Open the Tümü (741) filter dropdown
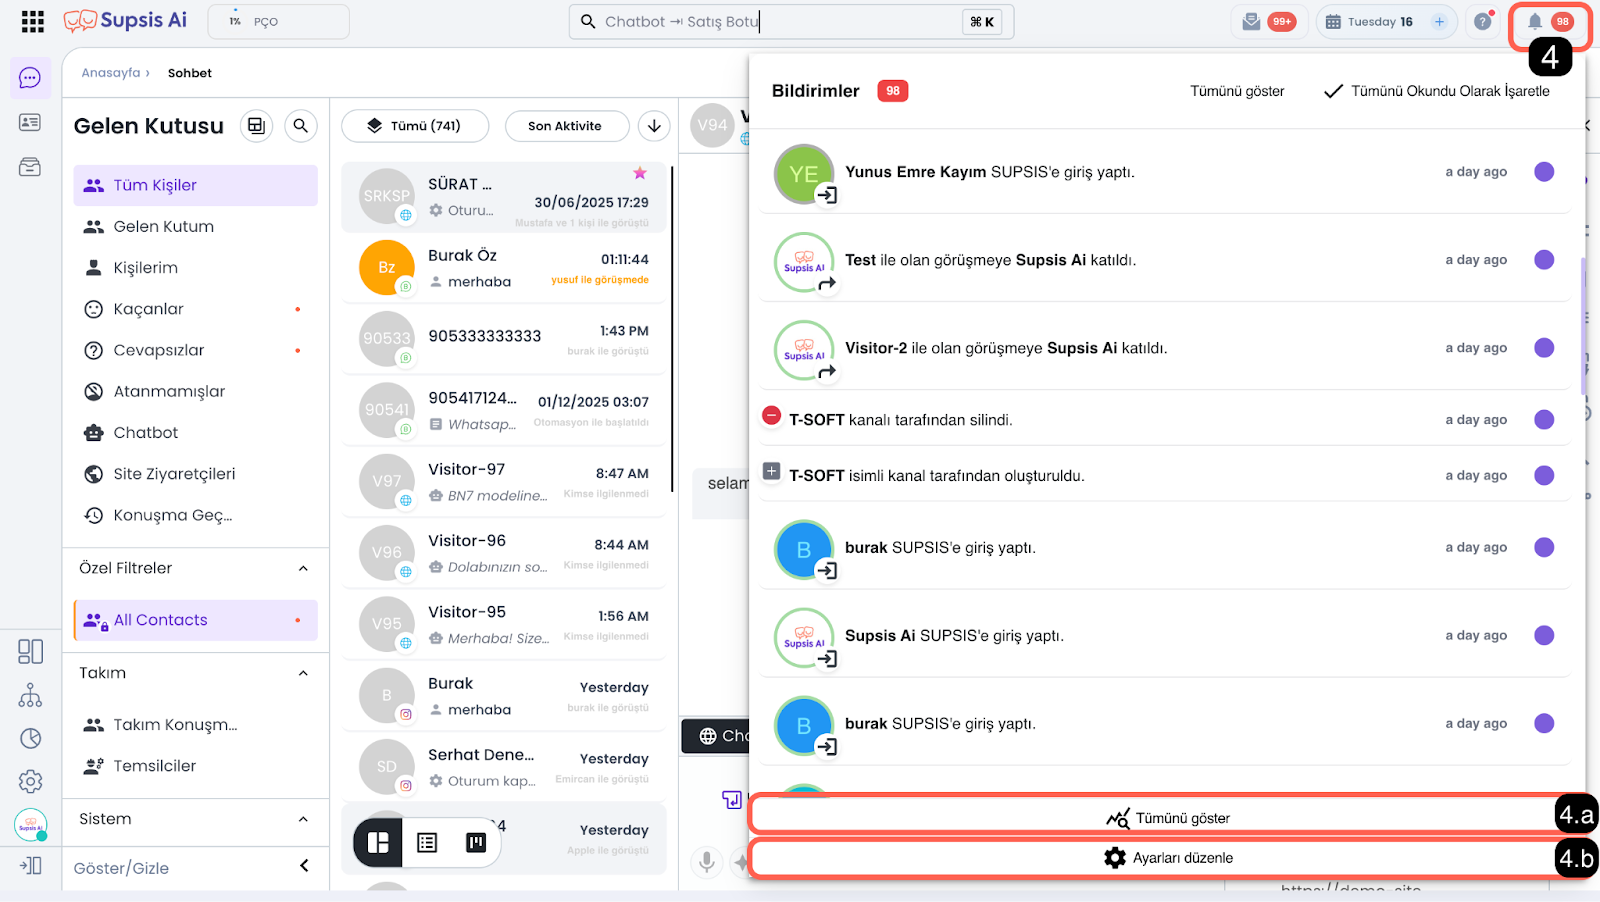Screen dimensions: 1600x902 point(415,126)
